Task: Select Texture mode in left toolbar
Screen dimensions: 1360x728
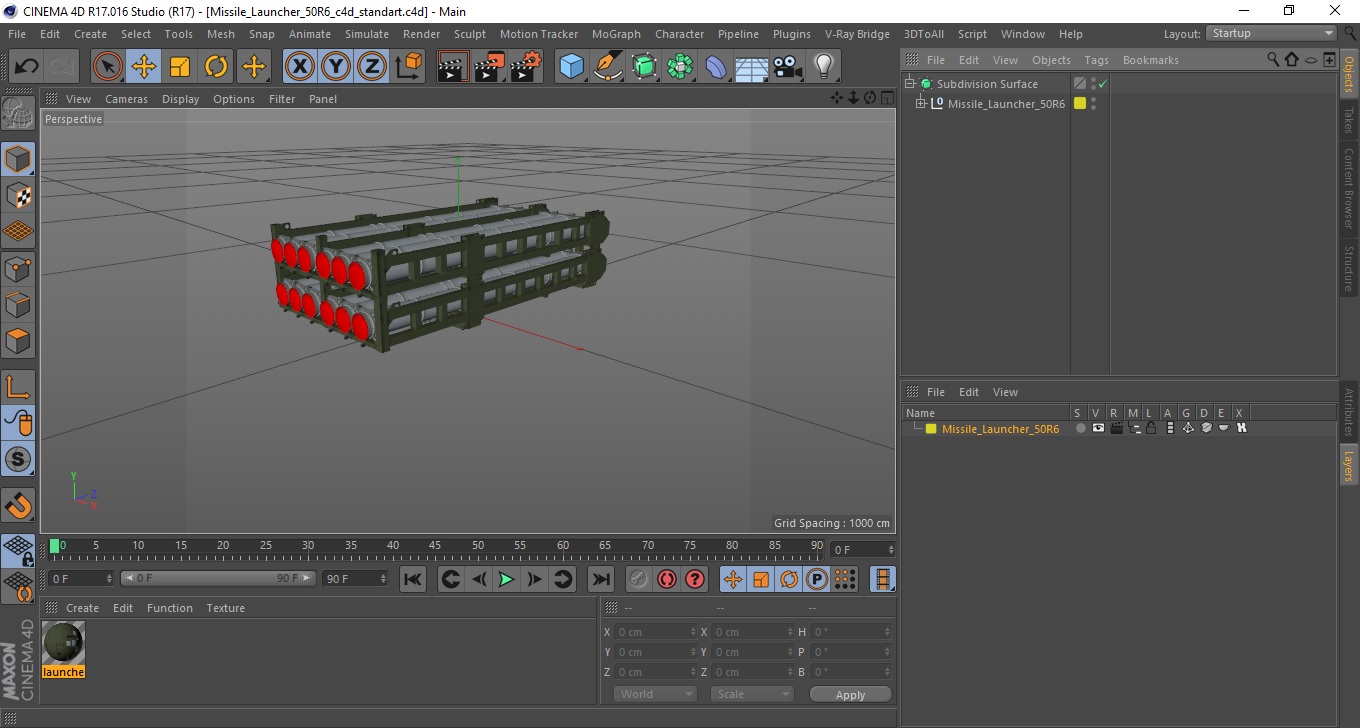Action: [x=18, y=195]
